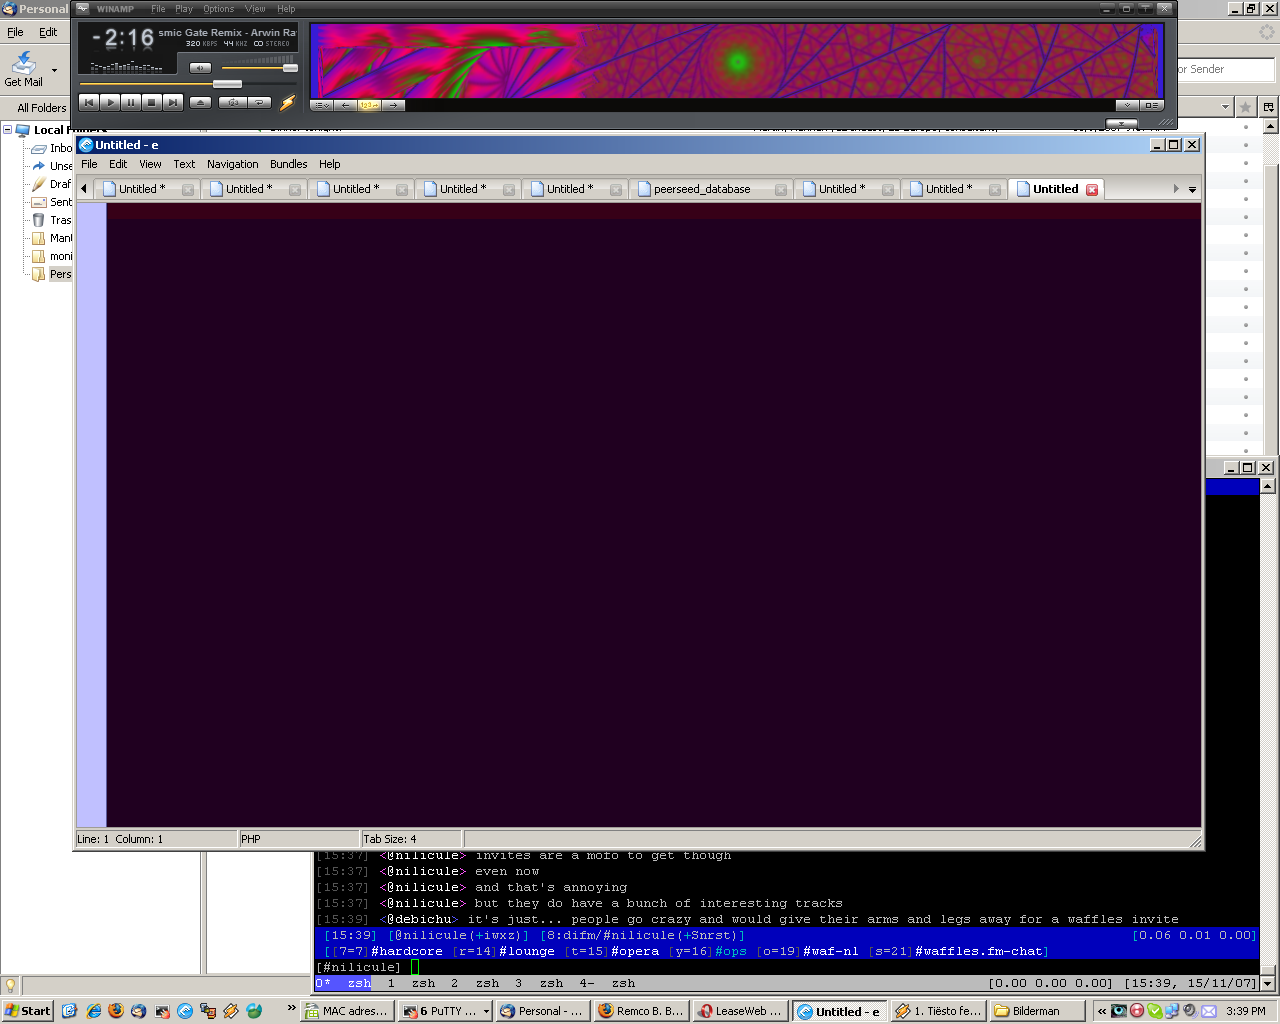The height and width of the screenshot is (1024, 1280).
Task: Click Tab Size: 4 status bar selector
Action: coord(411,839)
